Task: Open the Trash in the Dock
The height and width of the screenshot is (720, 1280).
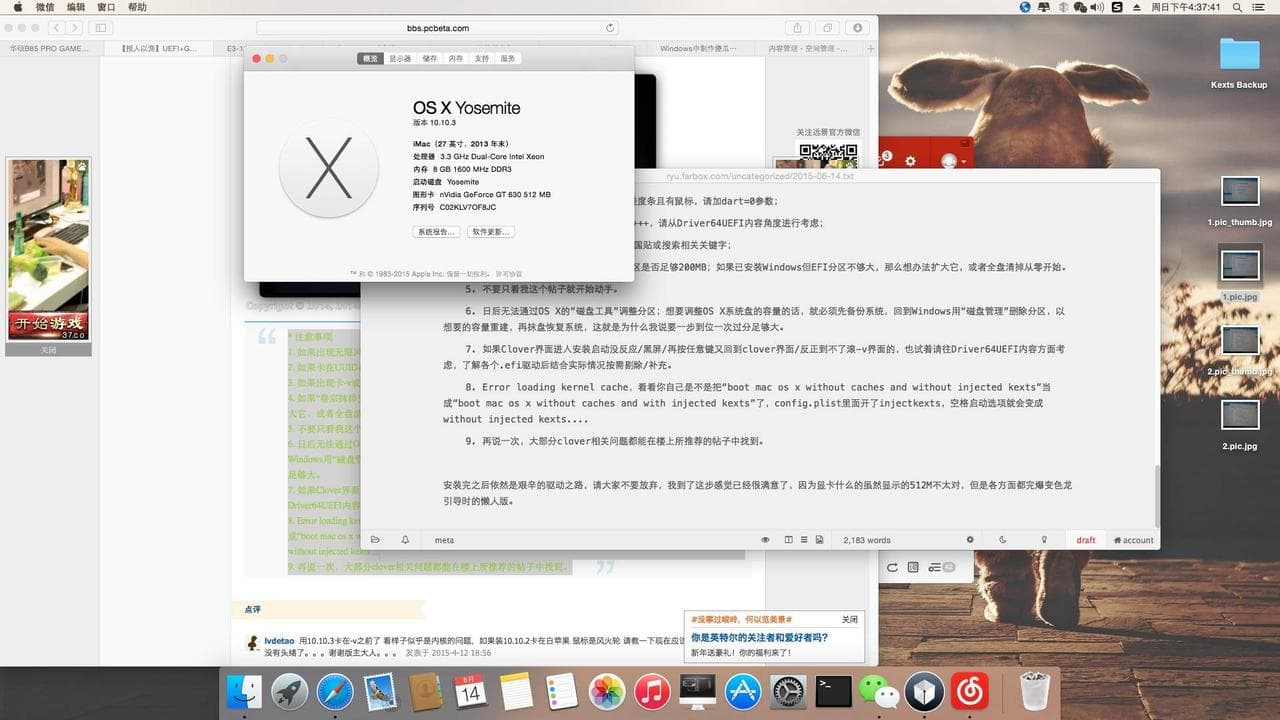Action: 1034,691
